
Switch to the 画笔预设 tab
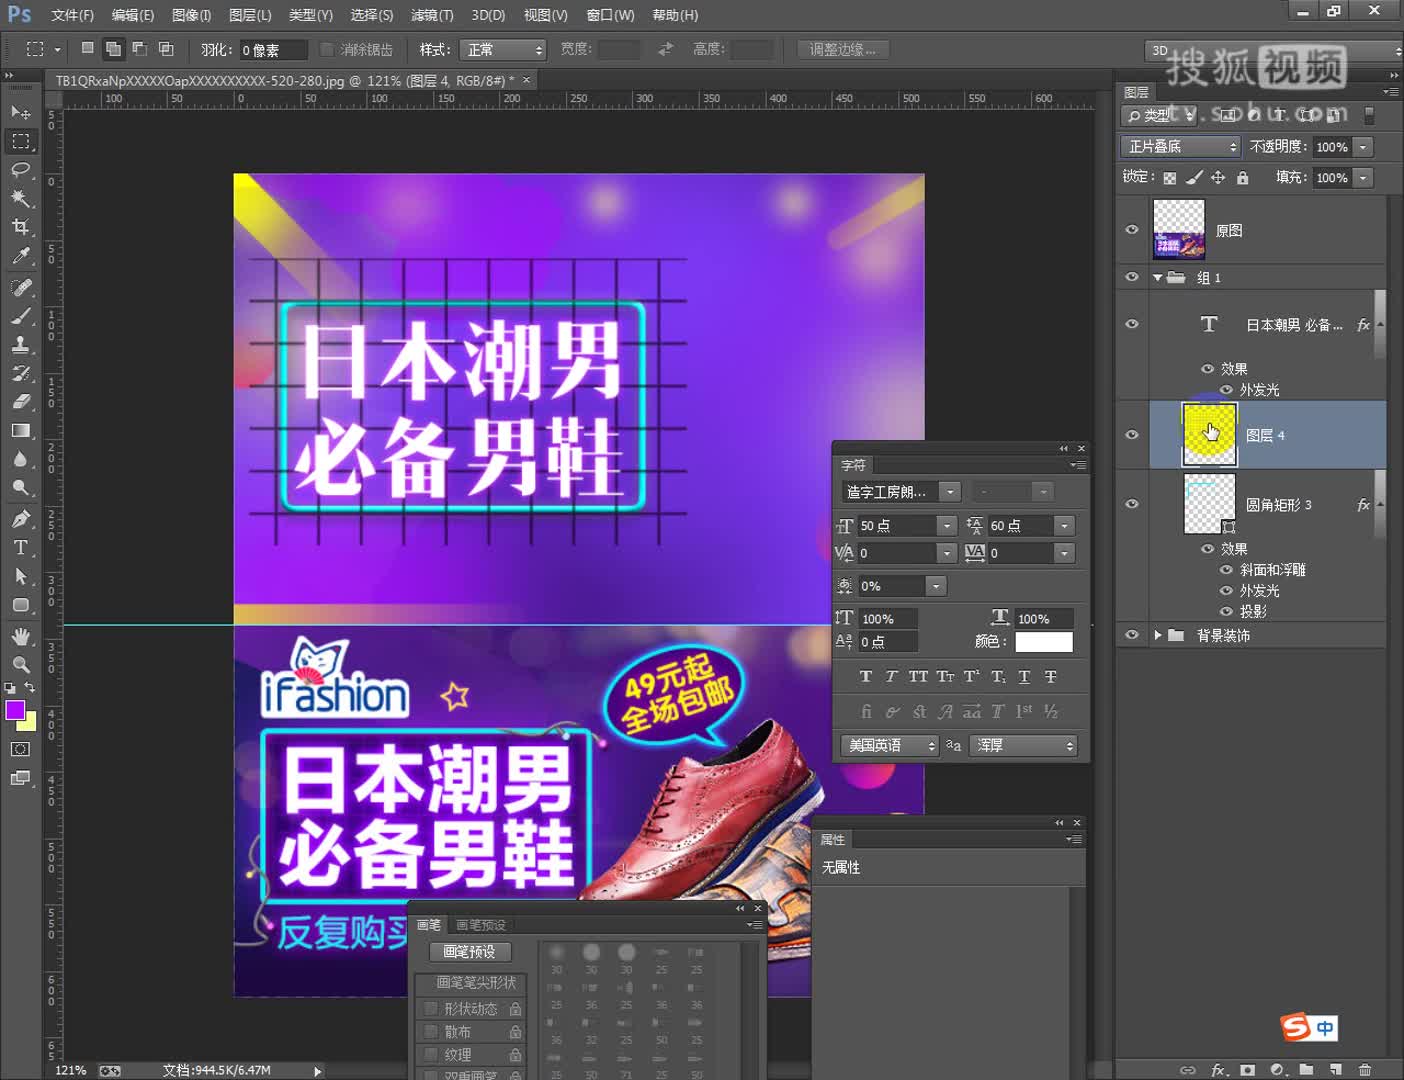pyautogui.click(x=481, y=925)
